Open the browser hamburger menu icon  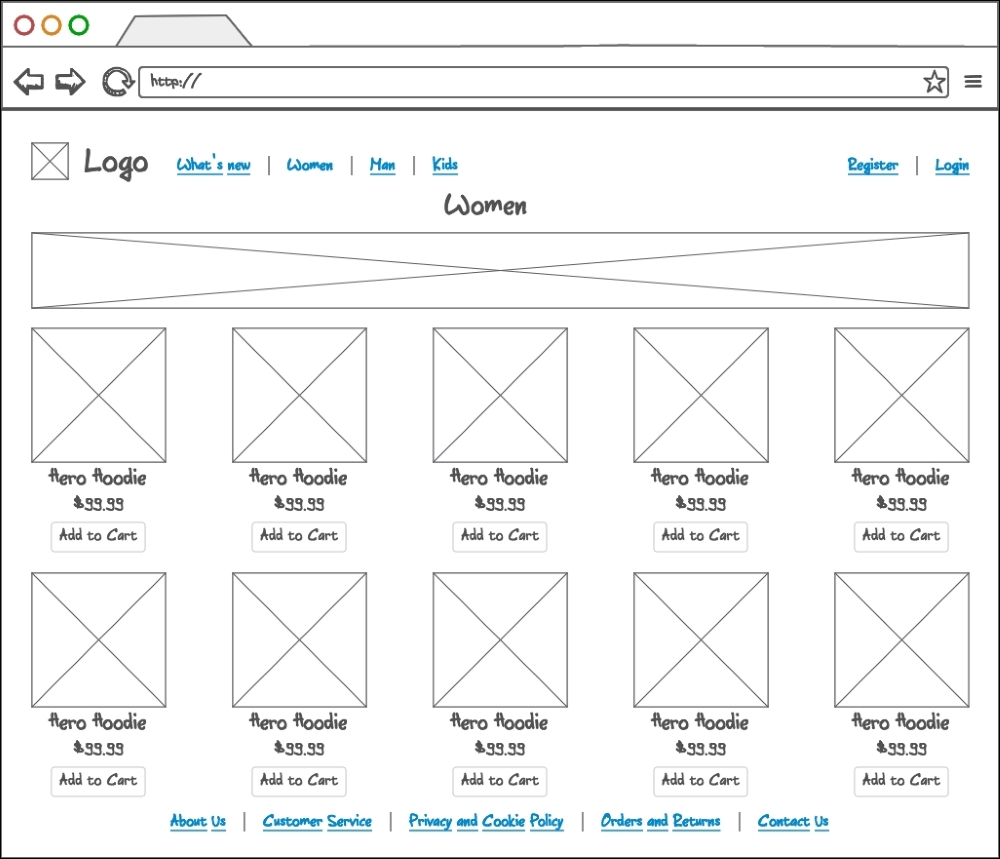pyautogui.click(x=973, y=81)
